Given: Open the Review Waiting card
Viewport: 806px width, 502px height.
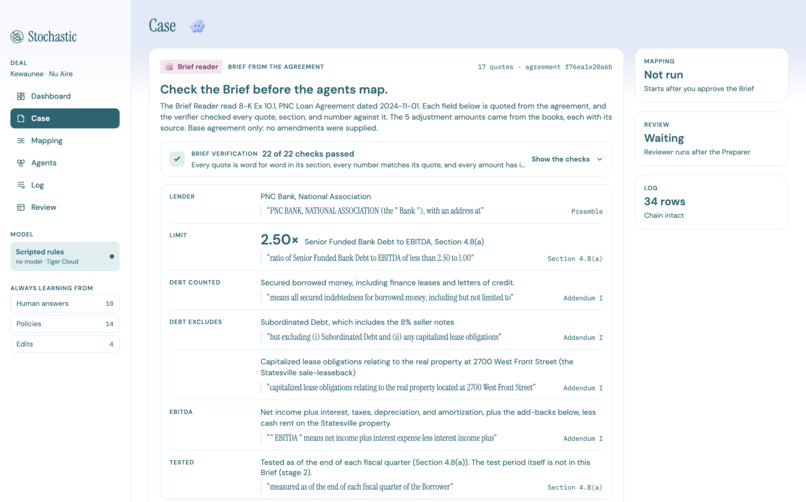Looking at the screenshot, I should point(711,139).
